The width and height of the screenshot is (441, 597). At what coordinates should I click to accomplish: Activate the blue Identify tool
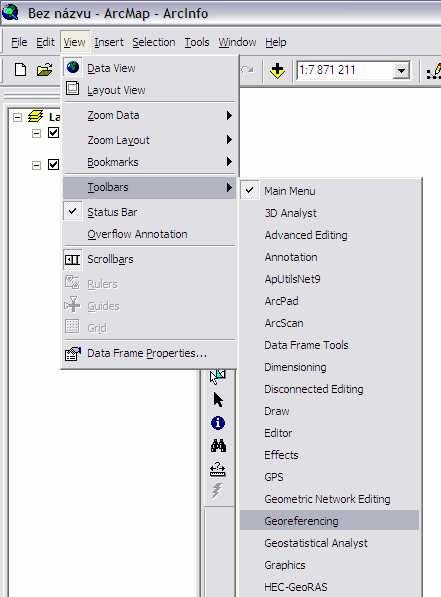[218, 423]
